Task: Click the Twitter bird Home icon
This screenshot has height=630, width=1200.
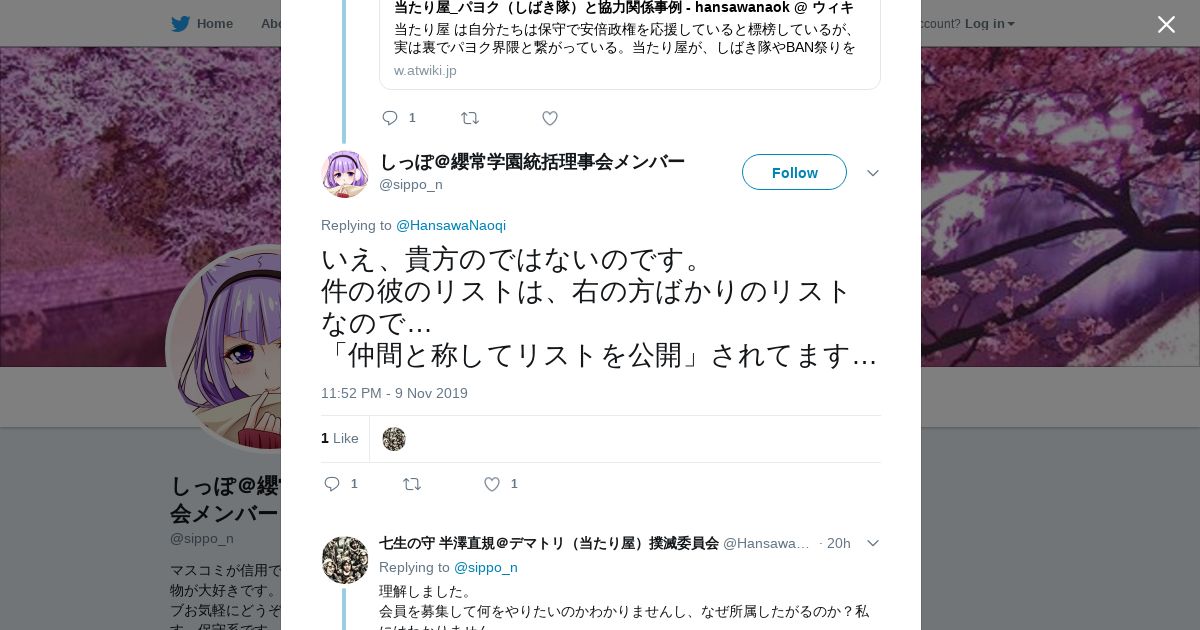Action: click(x=180, y=24)
